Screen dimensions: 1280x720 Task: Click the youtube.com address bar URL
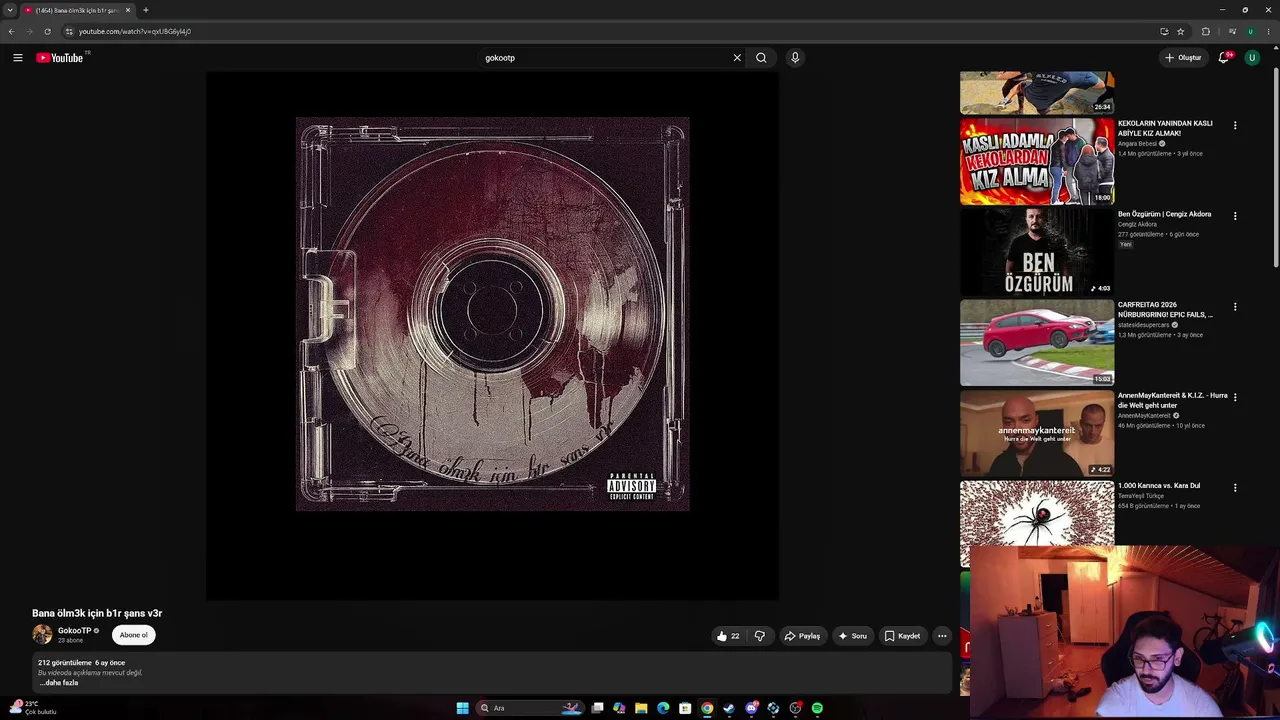tap(135, 31)
